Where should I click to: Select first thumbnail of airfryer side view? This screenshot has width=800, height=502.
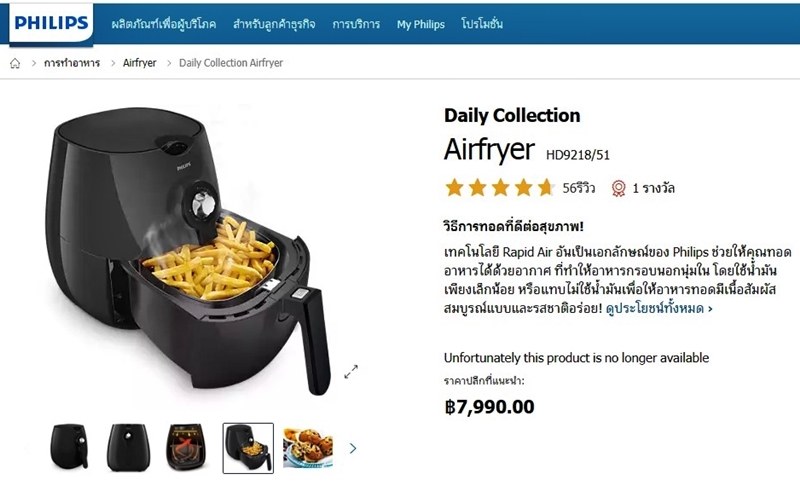(69, 447)
